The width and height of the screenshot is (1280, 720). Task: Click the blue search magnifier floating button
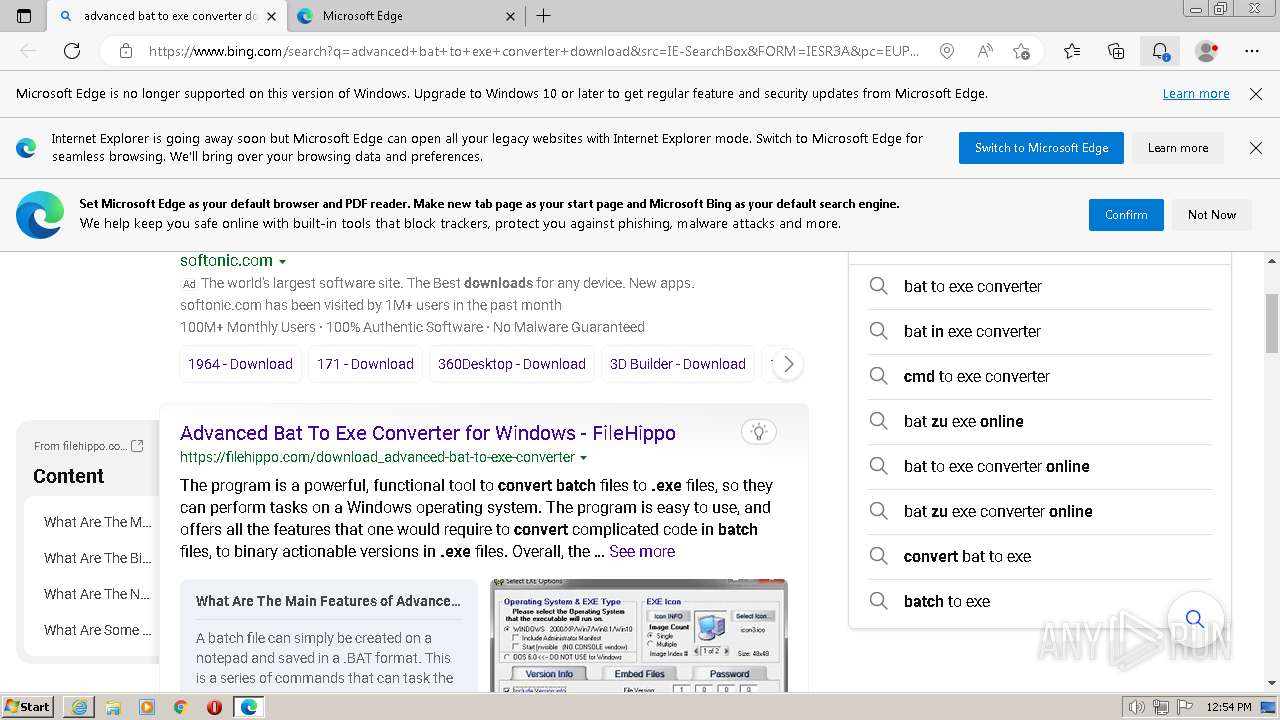click(x=1194, y=619)
